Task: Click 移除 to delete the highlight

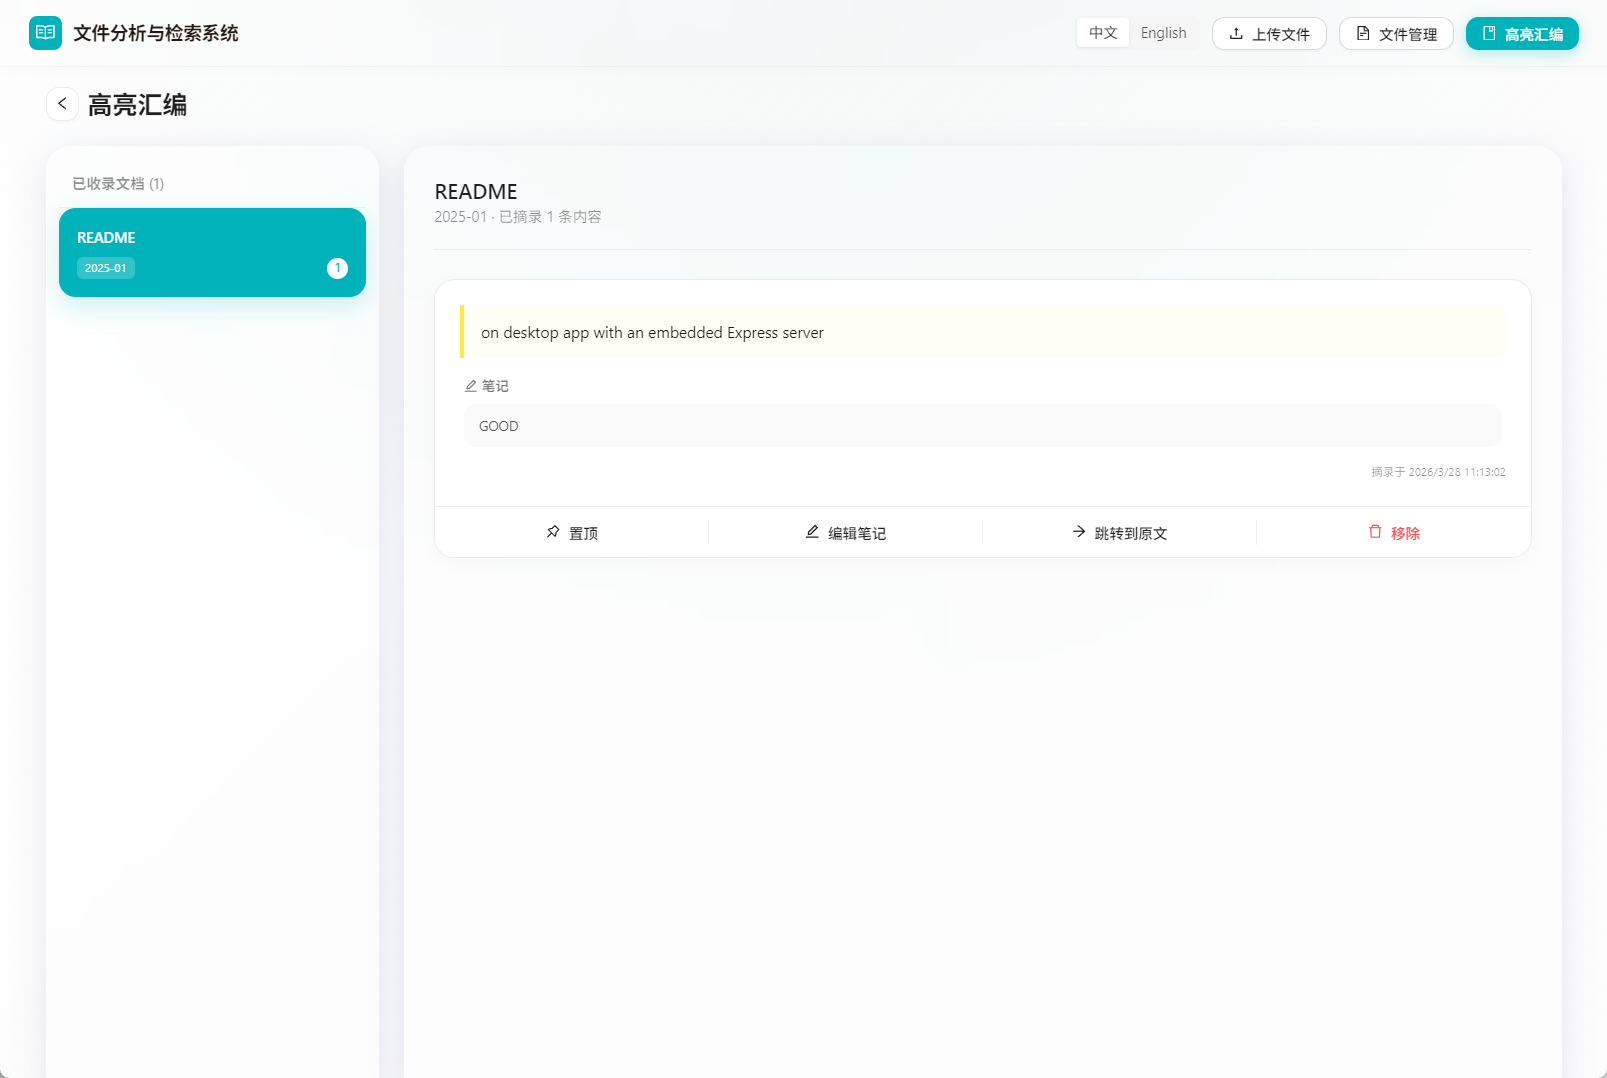Action: coord(1394,532)
